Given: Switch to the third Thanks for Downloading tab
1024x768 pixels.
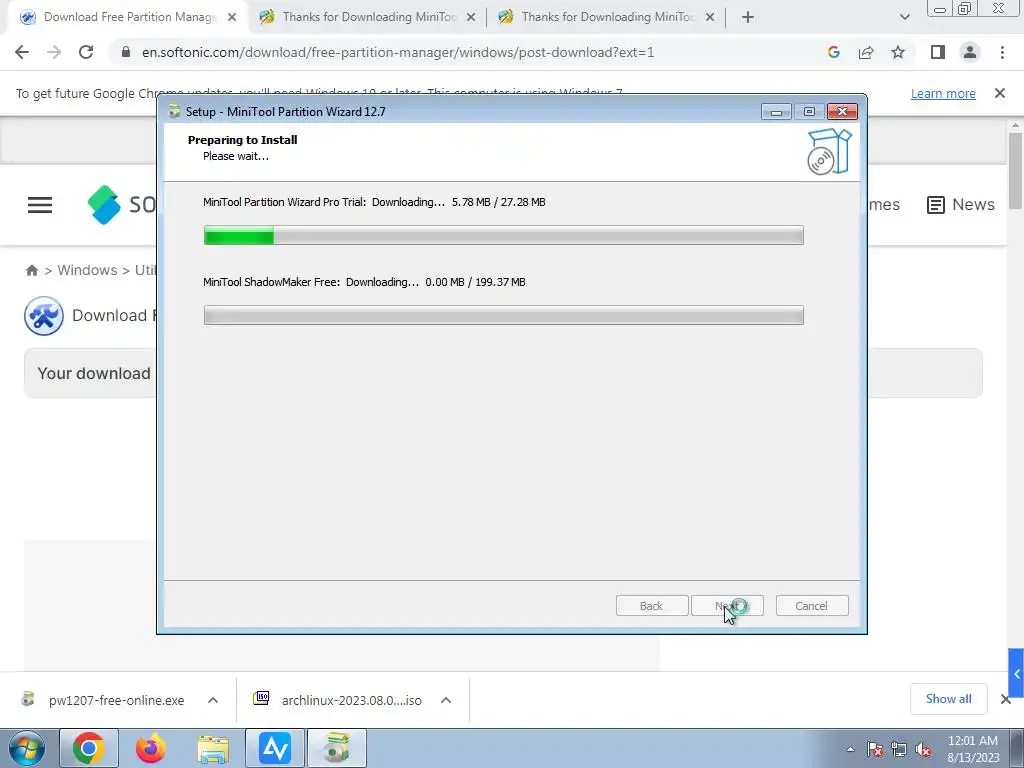Looking at the screenshot, I should (x=607, y=18).
